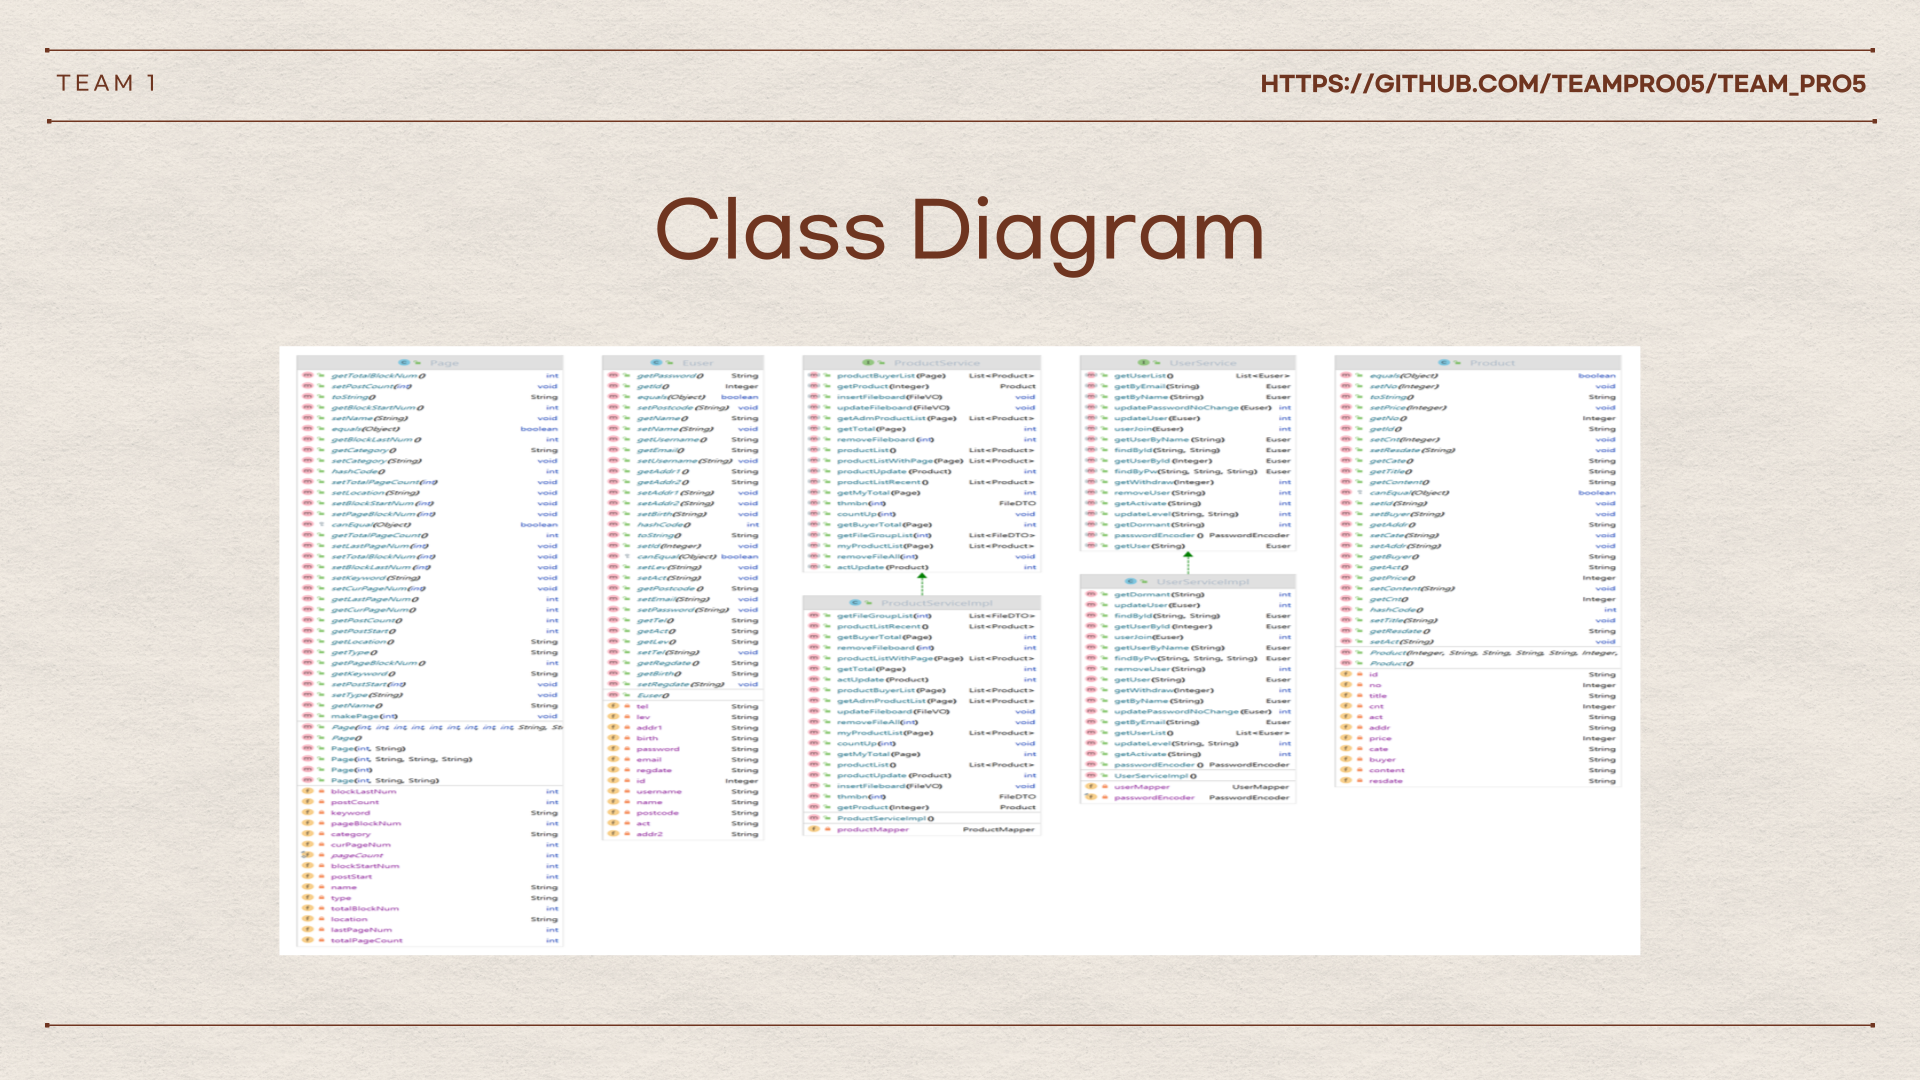Click the Page class header icon
The image size is (1920, 1080).
click(x=404, y=363)
